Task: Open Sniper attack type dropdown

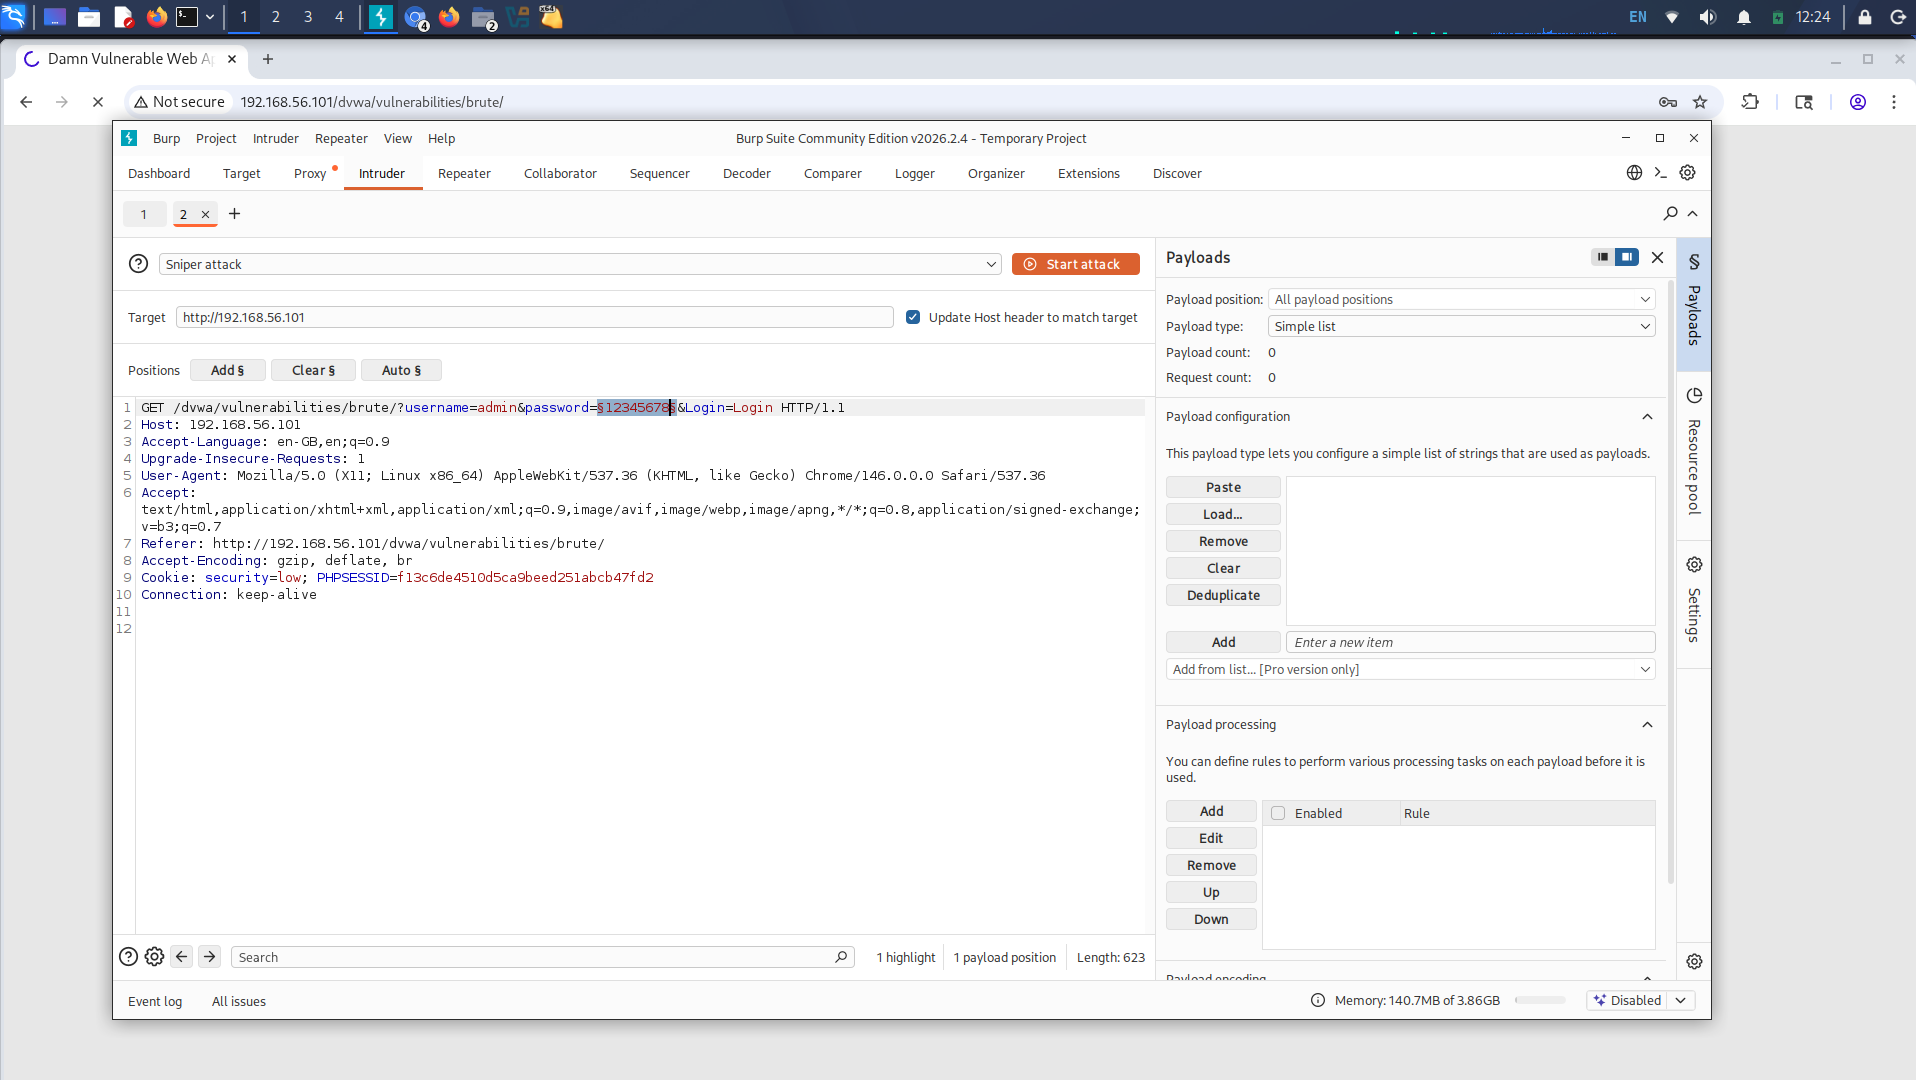Action: click(x=580, y=264)
